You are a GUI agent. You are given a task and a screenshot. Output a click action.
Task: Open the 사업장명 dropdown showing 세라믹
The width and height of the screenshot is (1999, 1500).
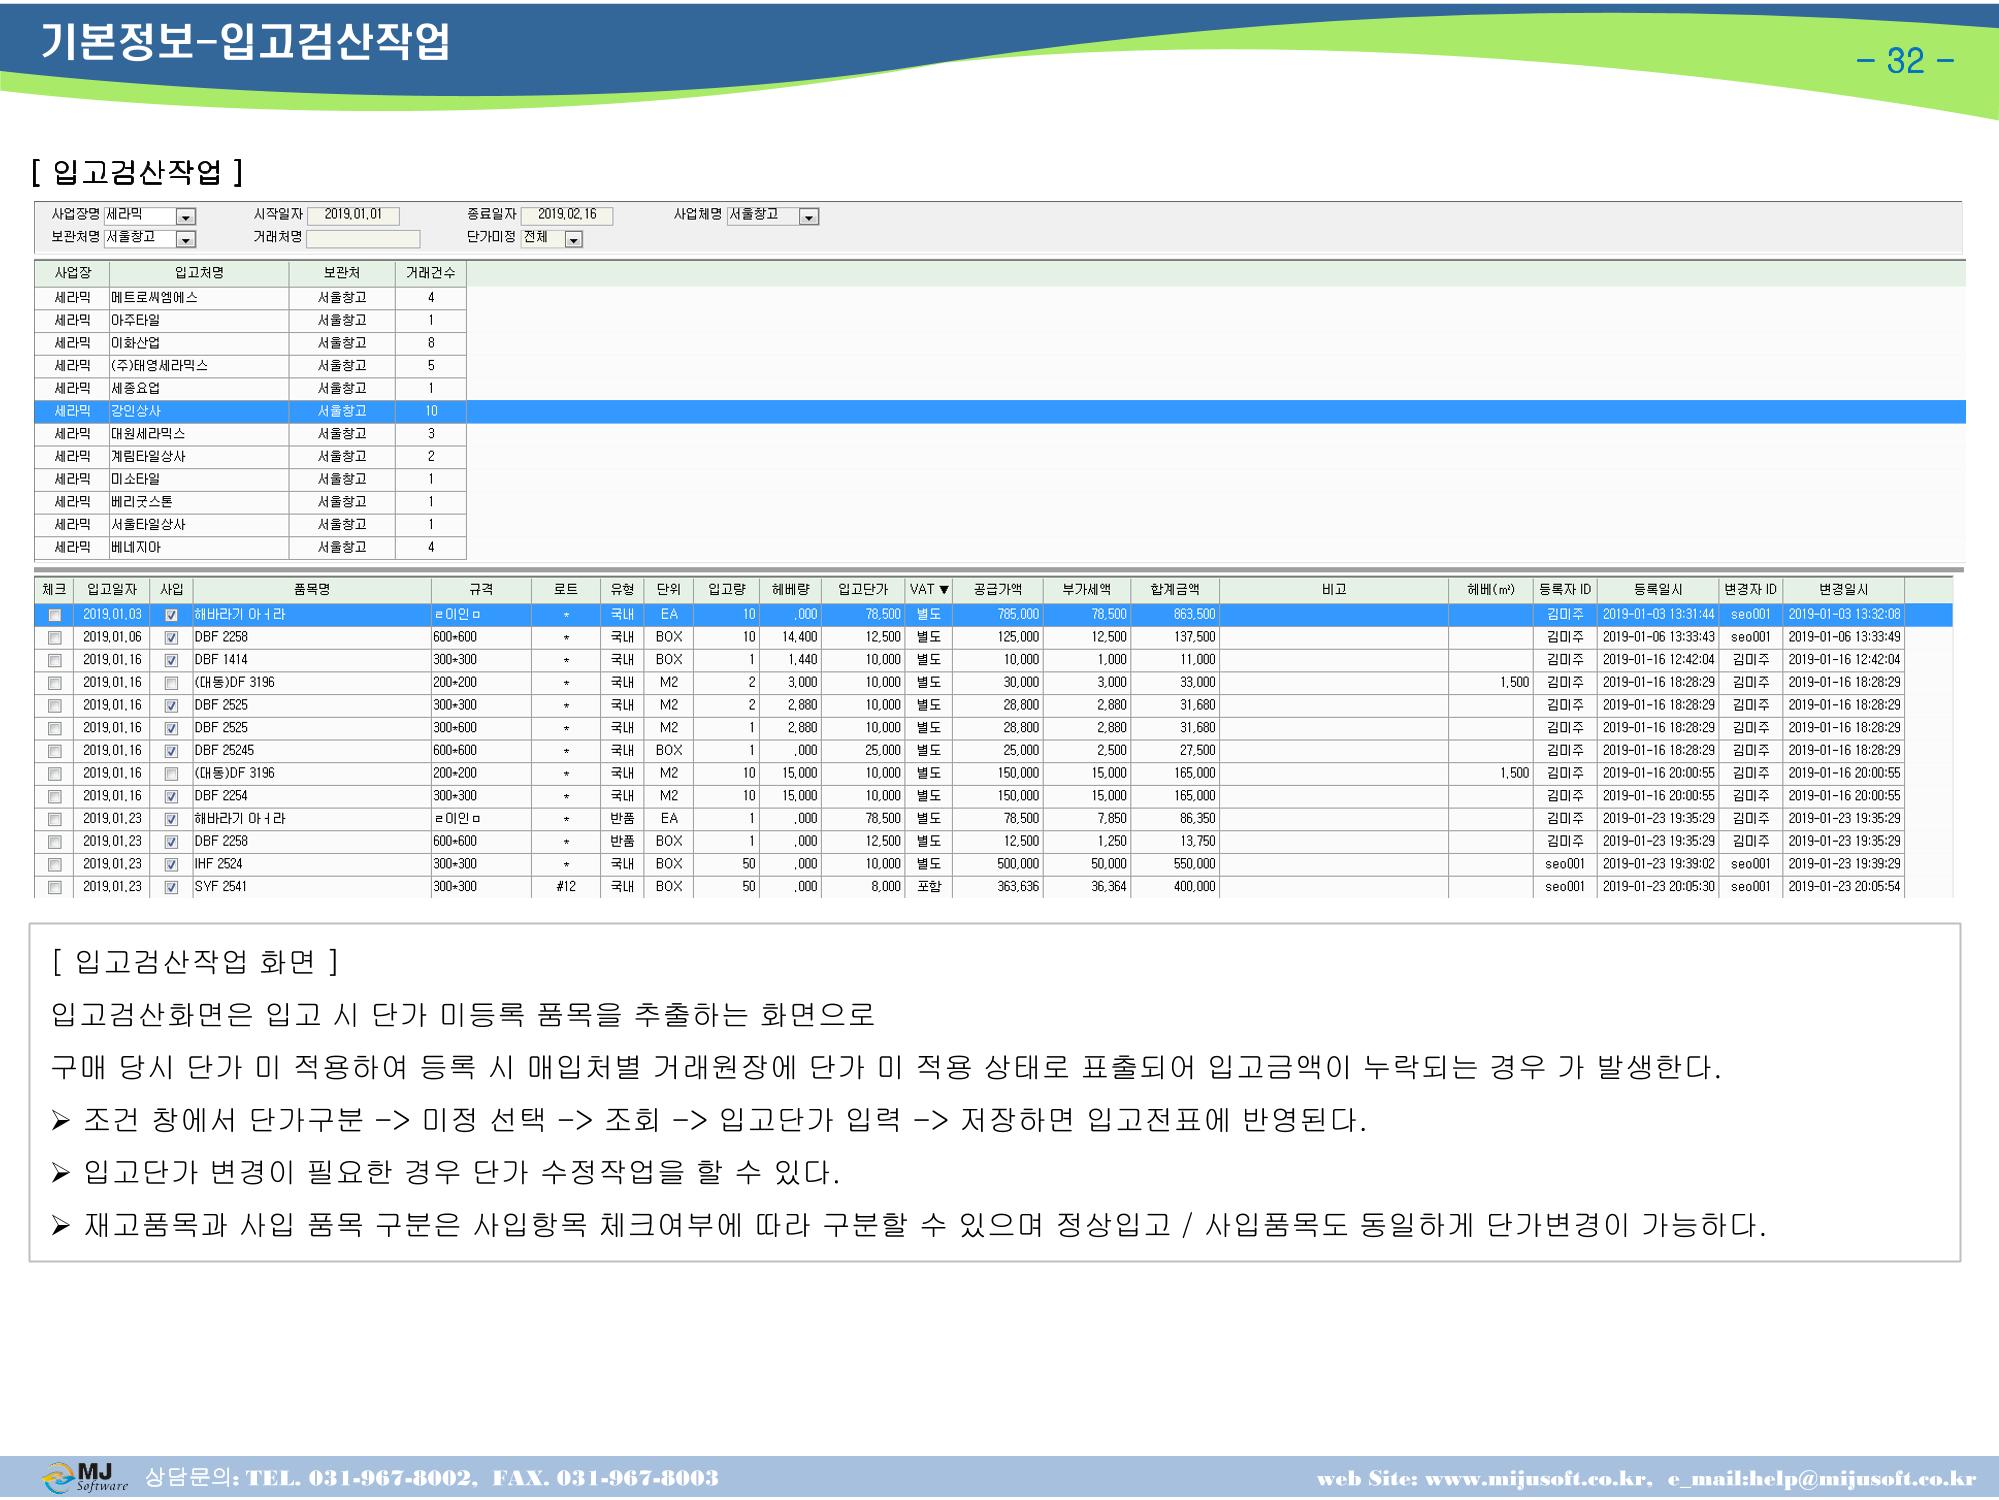(186, 217)
